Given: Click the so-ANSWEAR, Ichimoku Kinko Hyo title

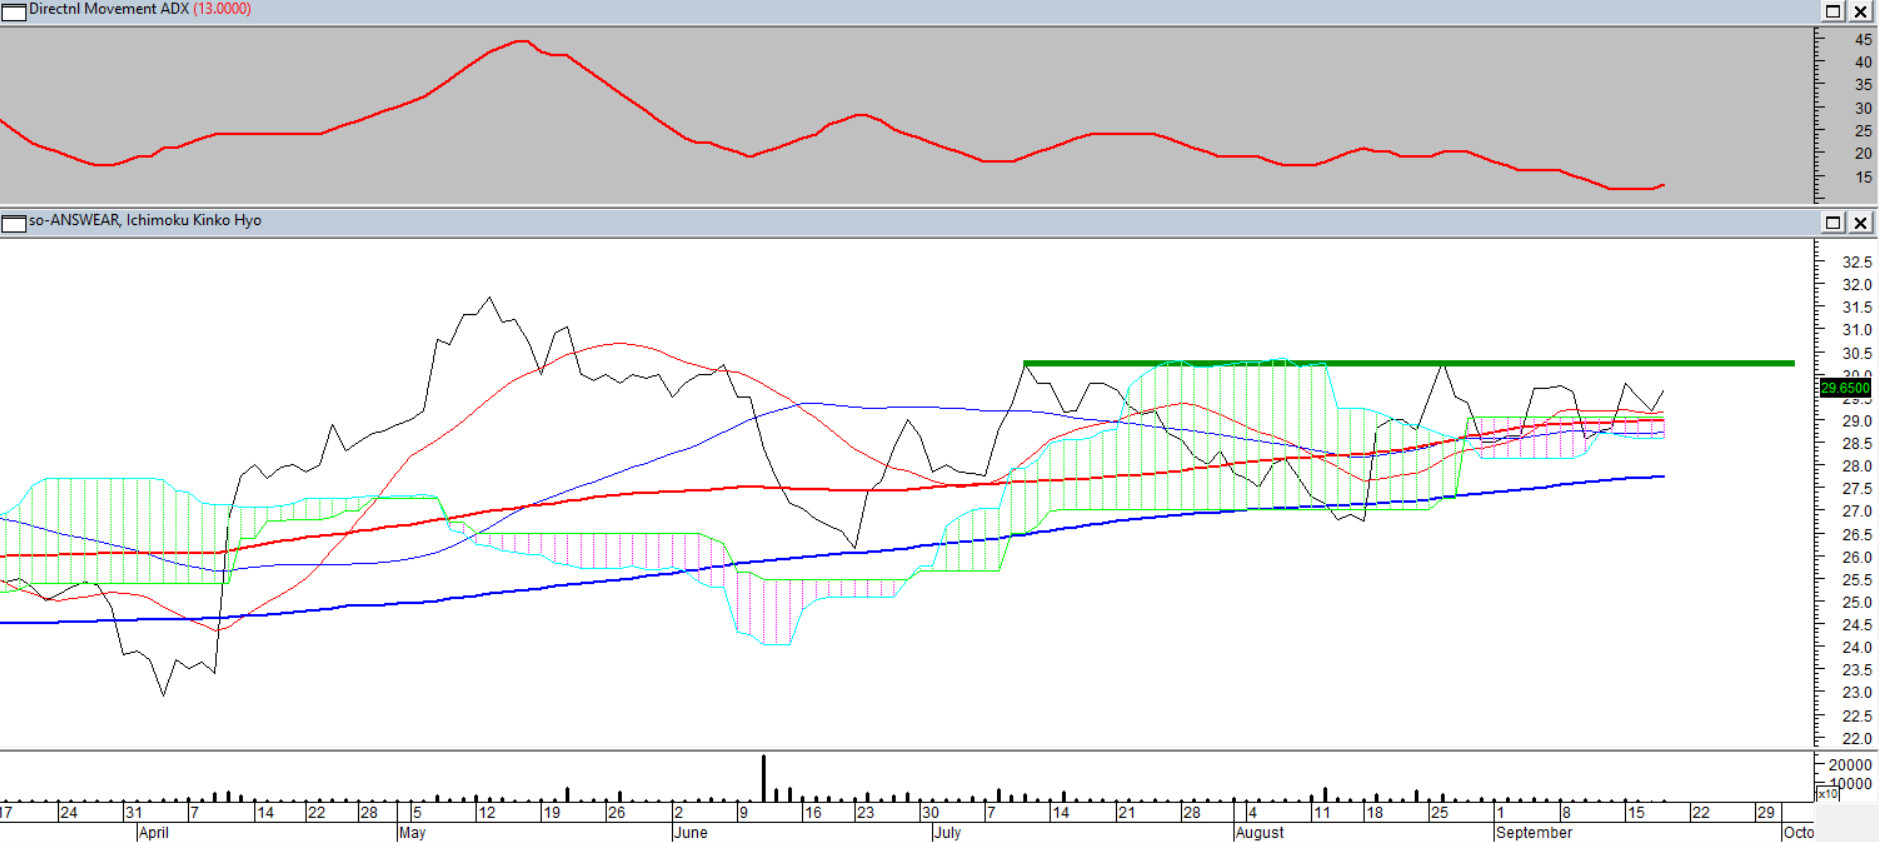Looking at the screenshot, I should tap(145, 221).
